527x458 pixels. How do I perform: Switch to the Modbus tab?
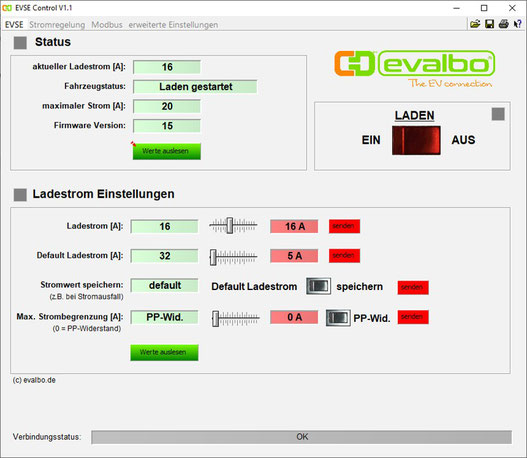[x=107, y=25]
